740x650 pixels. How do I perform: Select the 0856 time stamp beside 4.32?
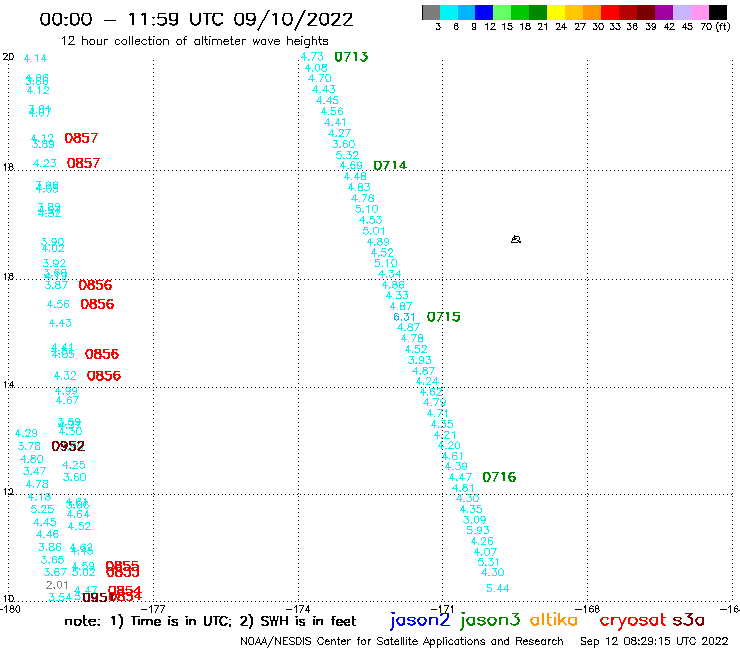104,376
